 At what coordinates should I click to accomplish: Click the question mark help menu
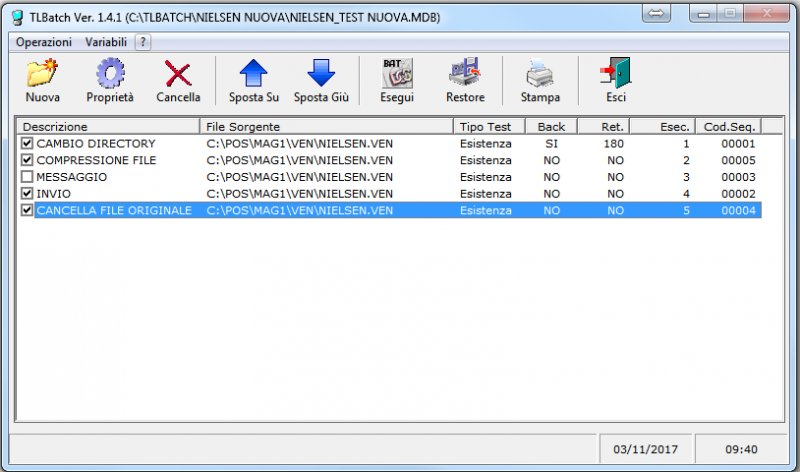tap(142, 42)
